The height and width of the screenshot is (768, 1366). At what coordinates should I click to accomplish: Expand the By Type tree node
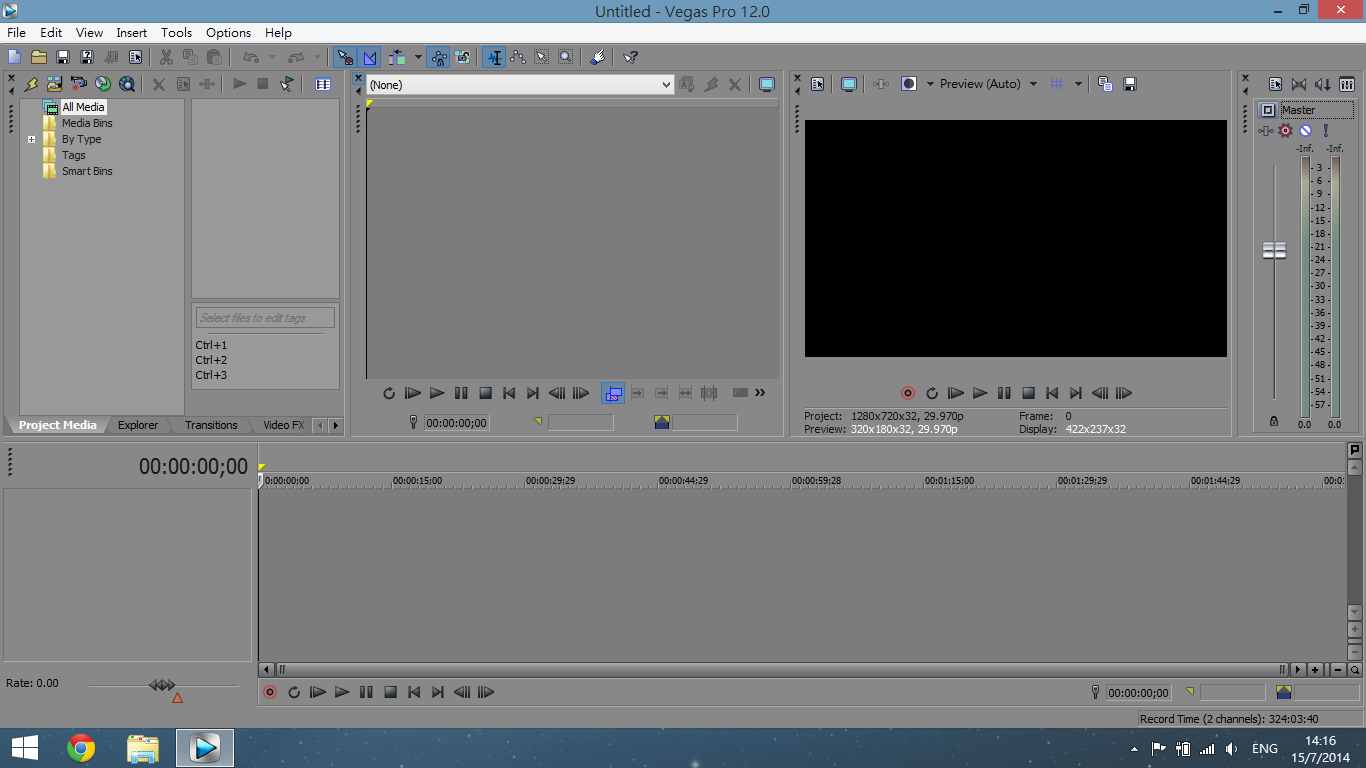(32, 140)
